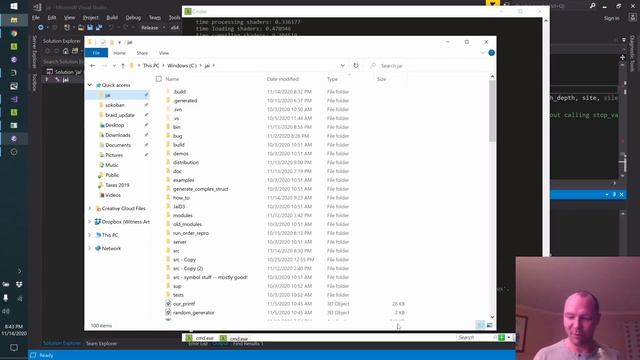Viewport: 640px width, 360px height.
Task: Sort by Date modified column
Action: click(x=283, y=79)
